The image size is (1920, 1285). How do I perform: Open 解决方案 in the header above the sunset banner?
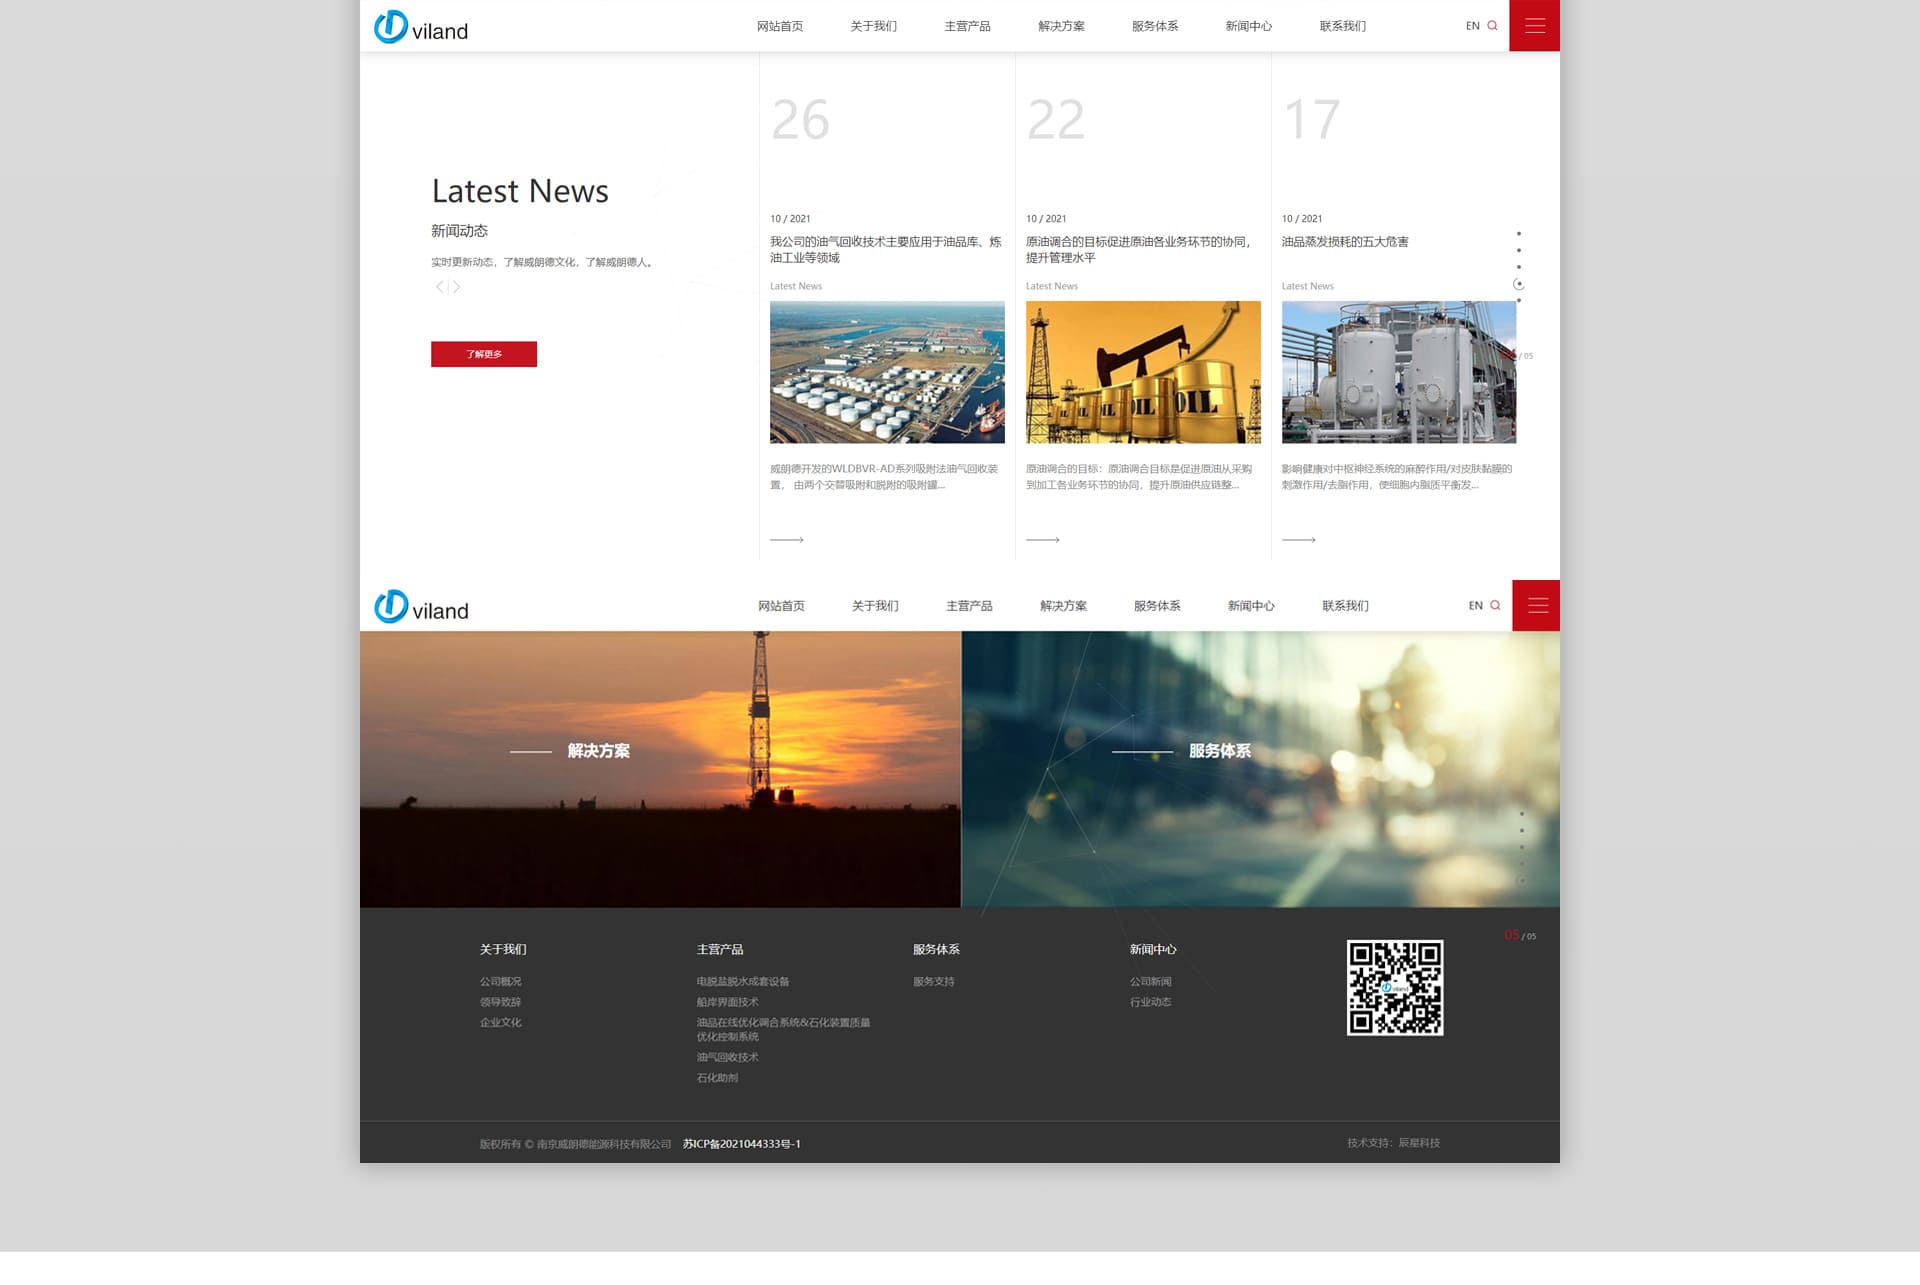point(1064,606)
